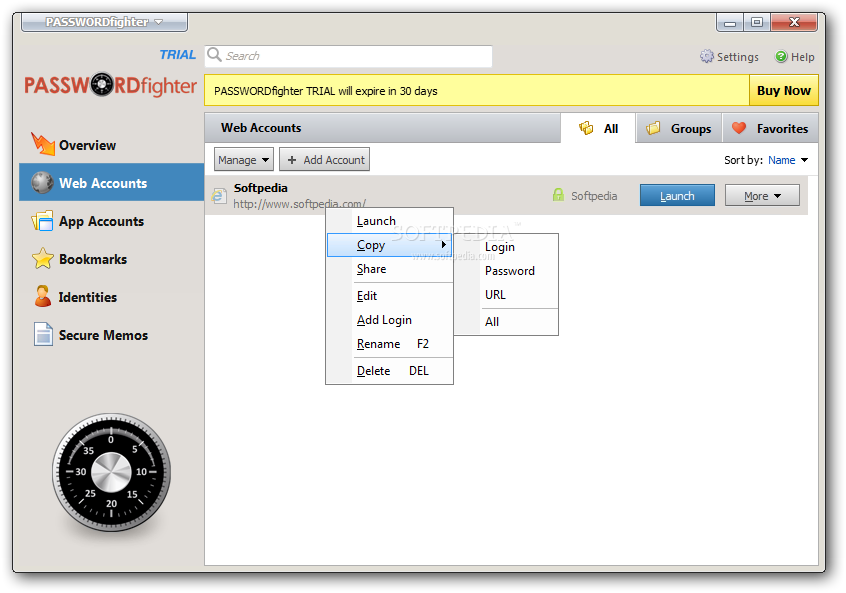
Task: Click the http://www.softpedia.com/ URL text
Action: [299, 204]
